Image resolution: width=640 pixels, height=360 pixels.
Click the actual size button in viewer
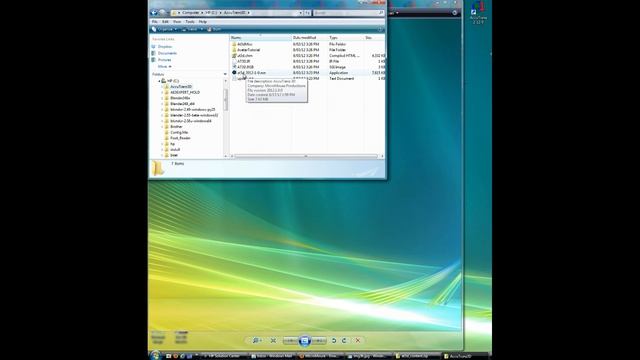click(273, 340)
